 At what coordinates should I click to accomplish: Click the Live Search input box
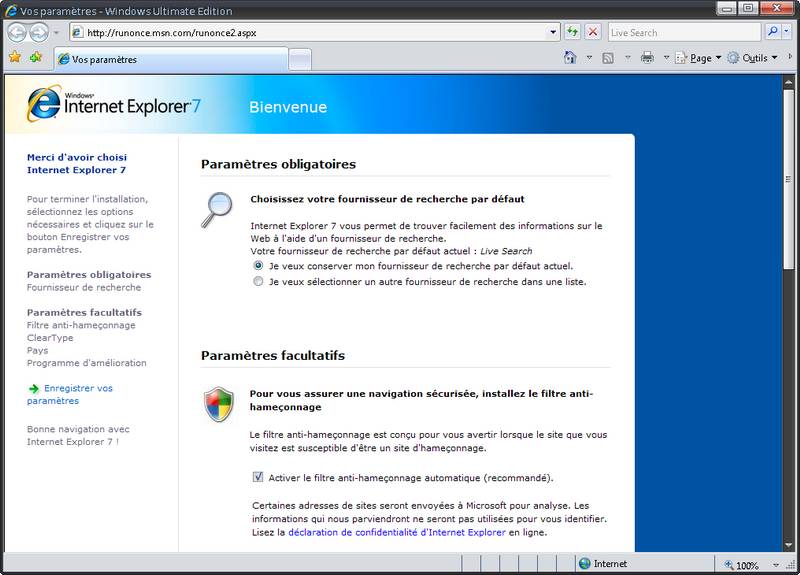pos(684,33)
